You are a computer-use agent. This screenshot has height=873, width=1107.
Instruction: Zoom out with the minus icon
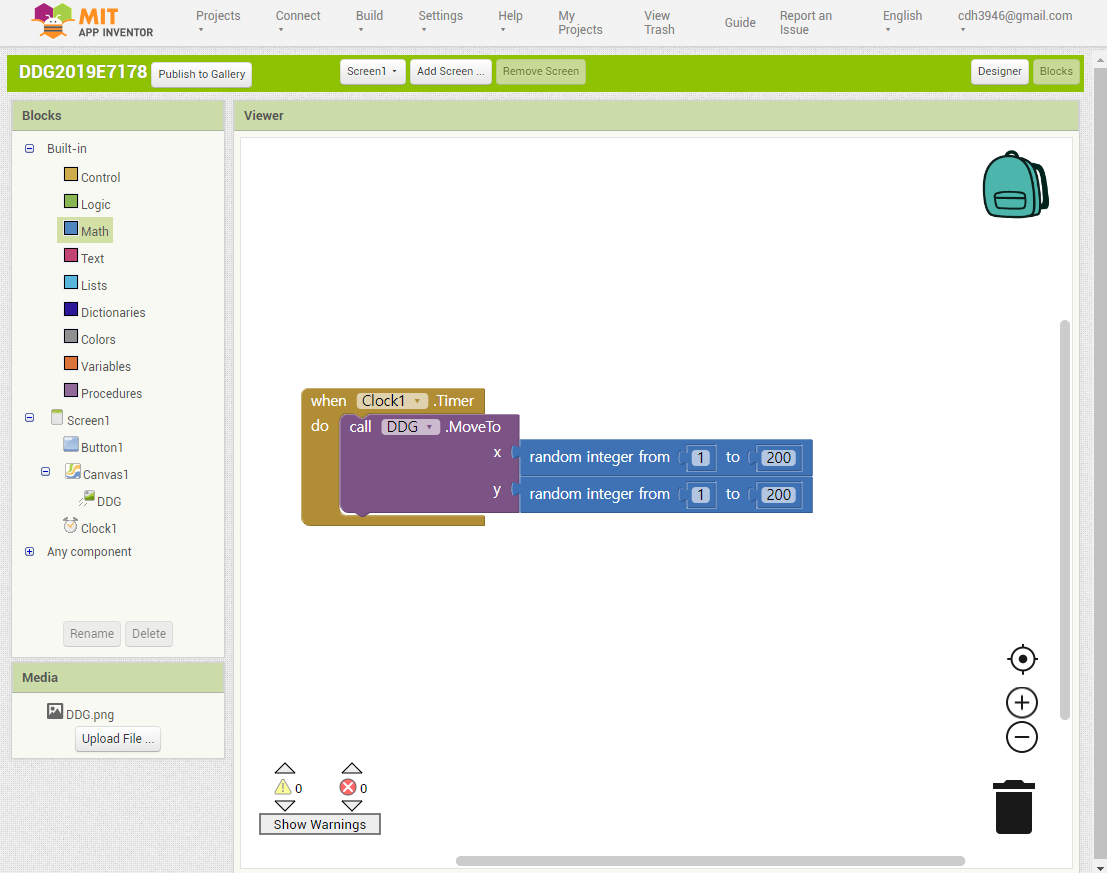(x=1022, y=737)
